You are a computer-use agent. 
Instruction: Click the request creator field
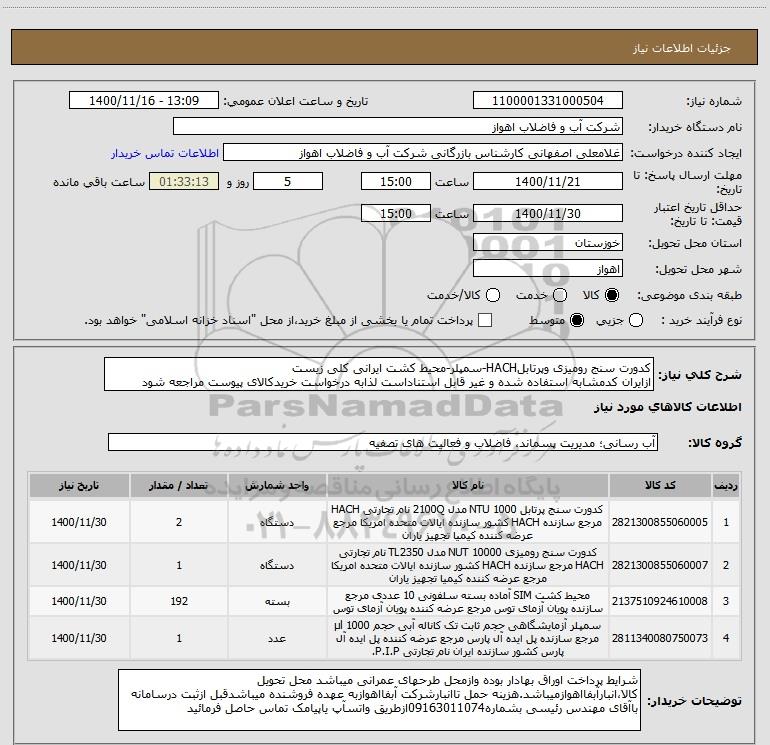point(423,153)
